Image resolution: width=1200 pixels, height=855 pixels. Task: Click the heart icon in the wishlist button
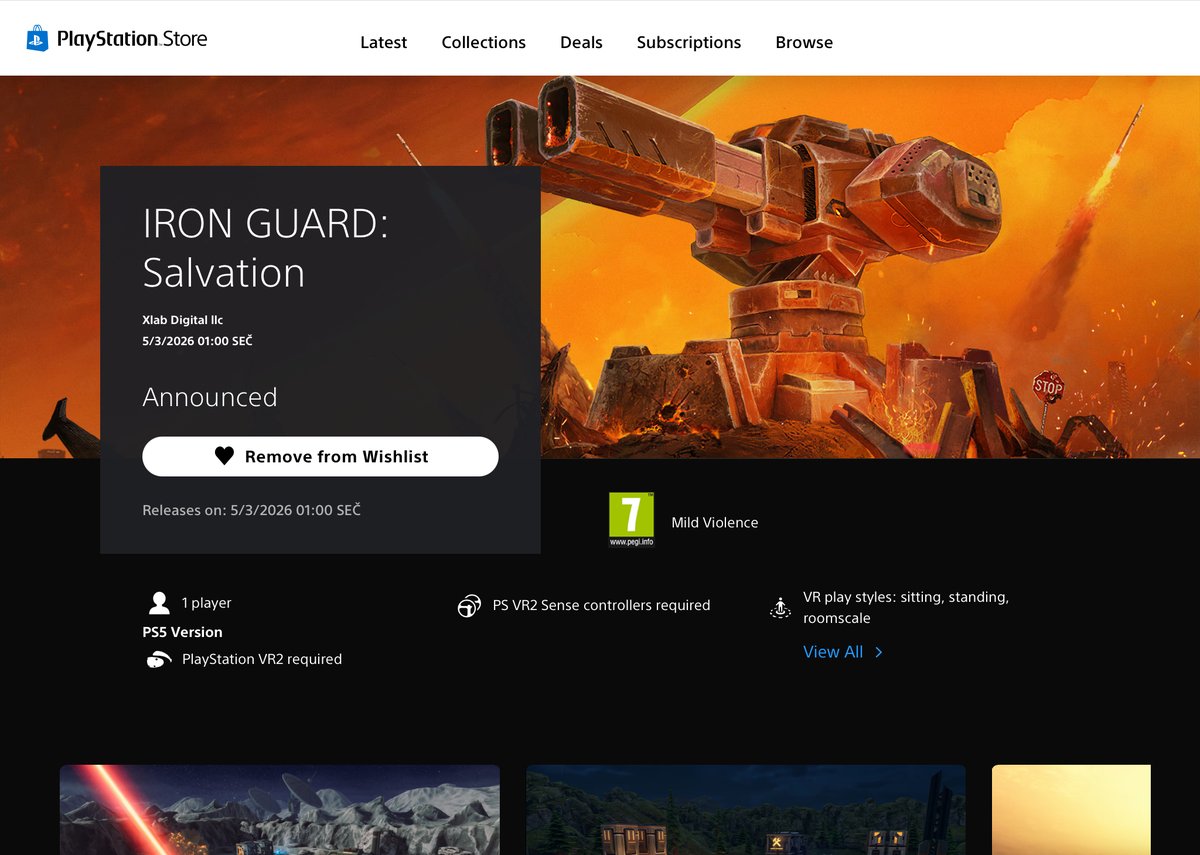pos(224,456)
